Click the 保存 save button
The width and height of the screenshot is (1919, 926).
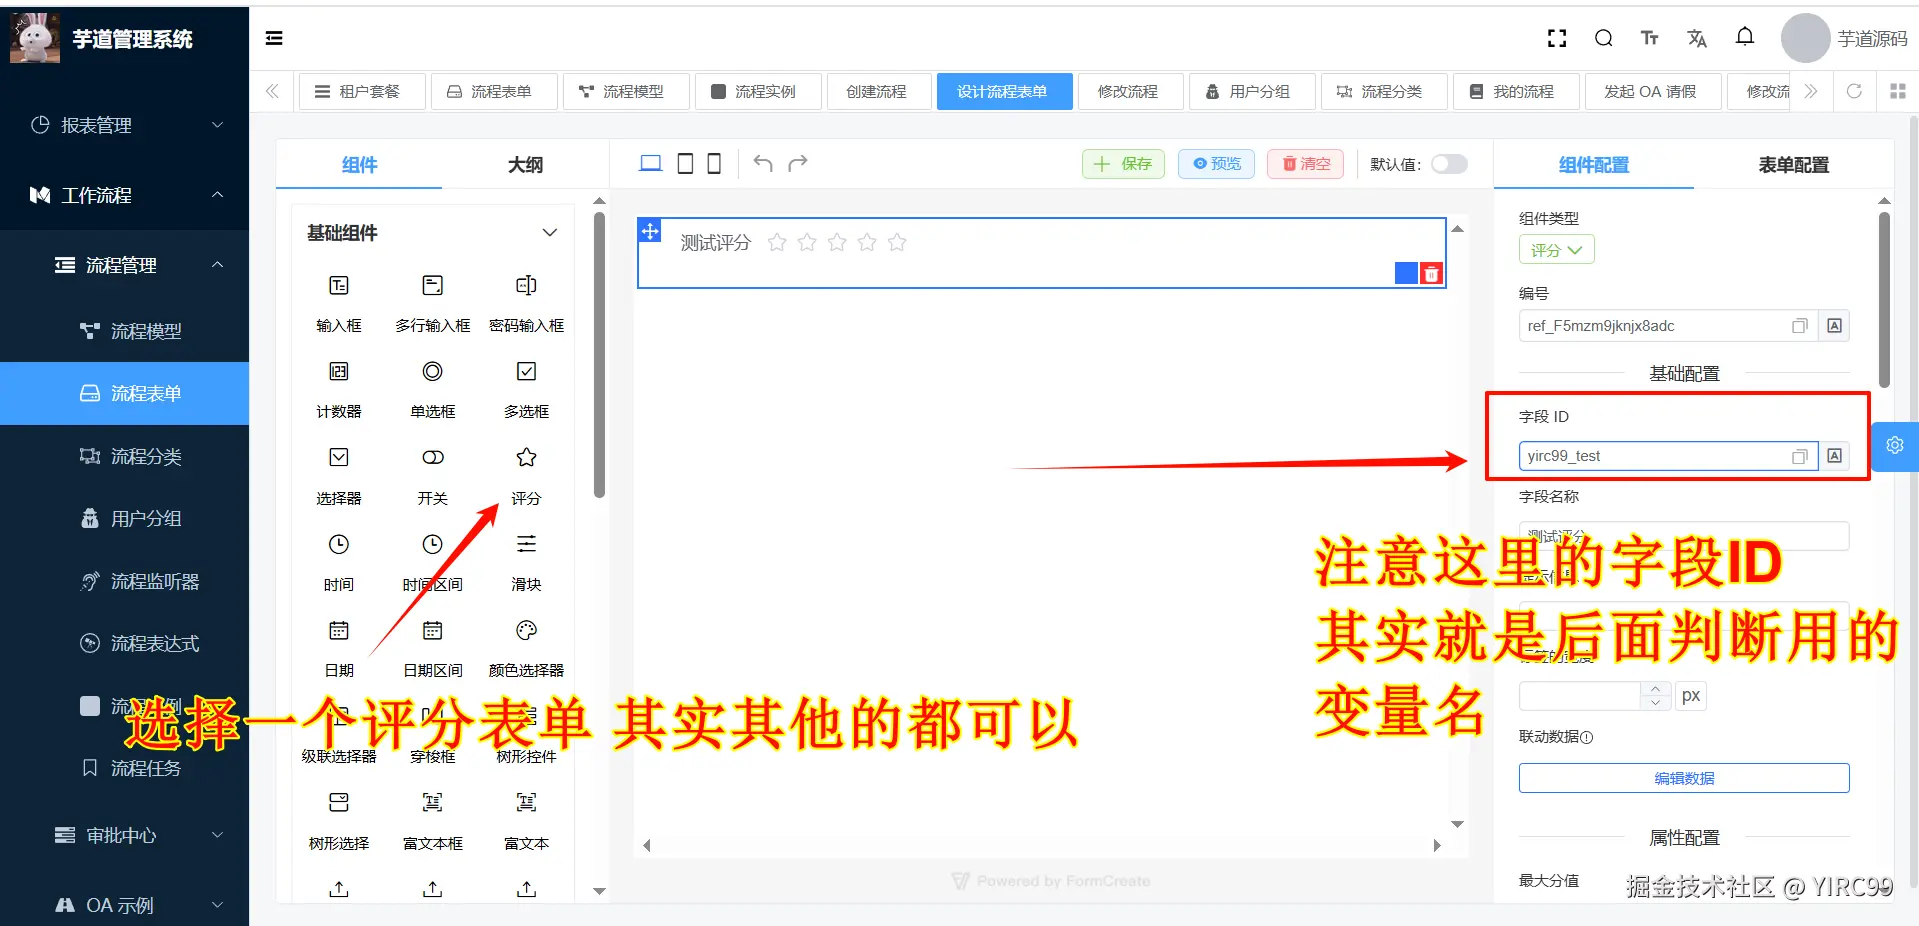click(x=1122, y=163)
